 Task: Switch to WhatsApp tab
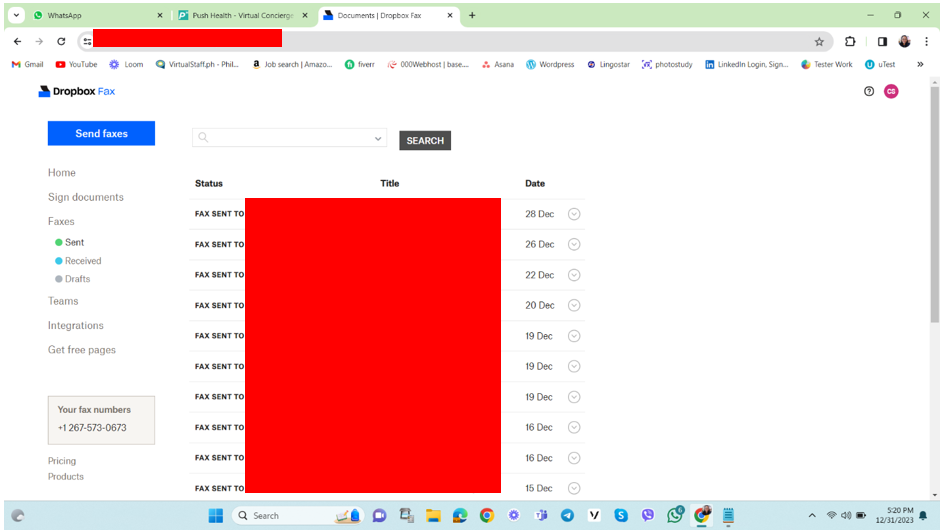(x=96, y=16)
